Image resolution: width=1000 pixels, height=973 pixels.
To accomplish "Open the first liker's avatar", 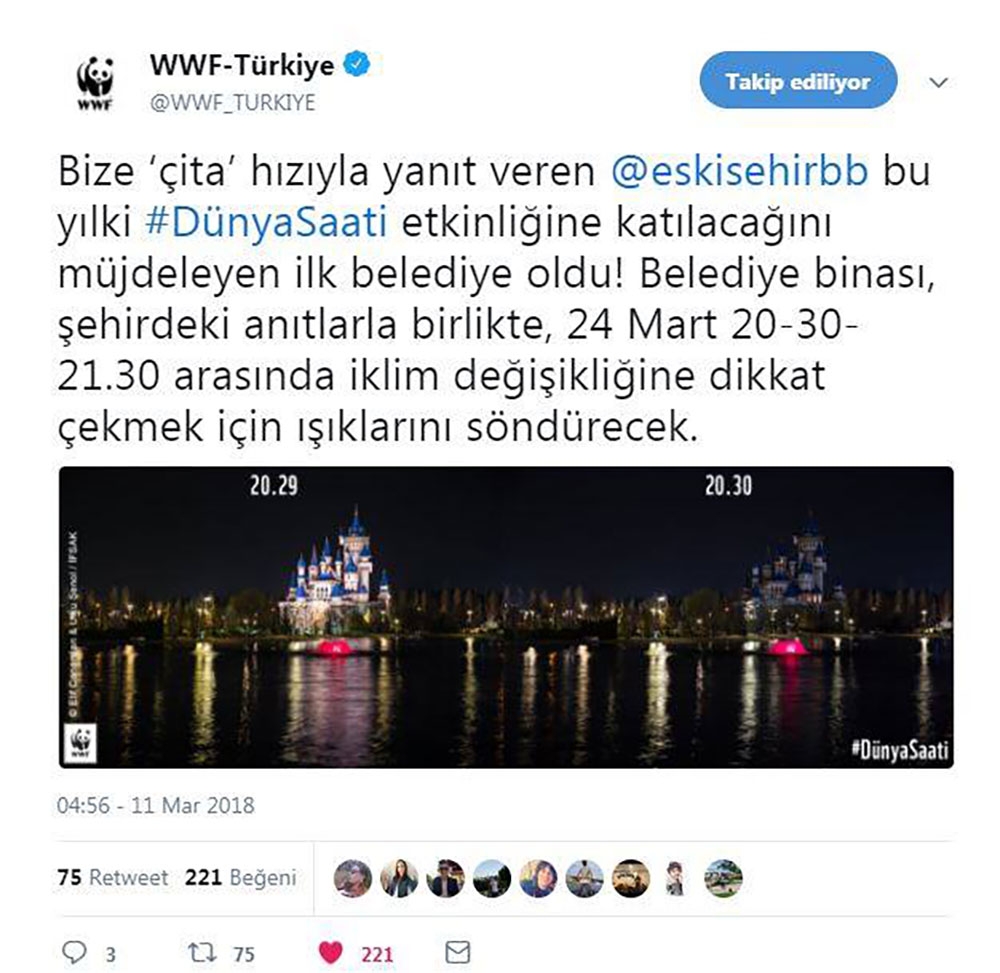I will [x=353, y=879].
